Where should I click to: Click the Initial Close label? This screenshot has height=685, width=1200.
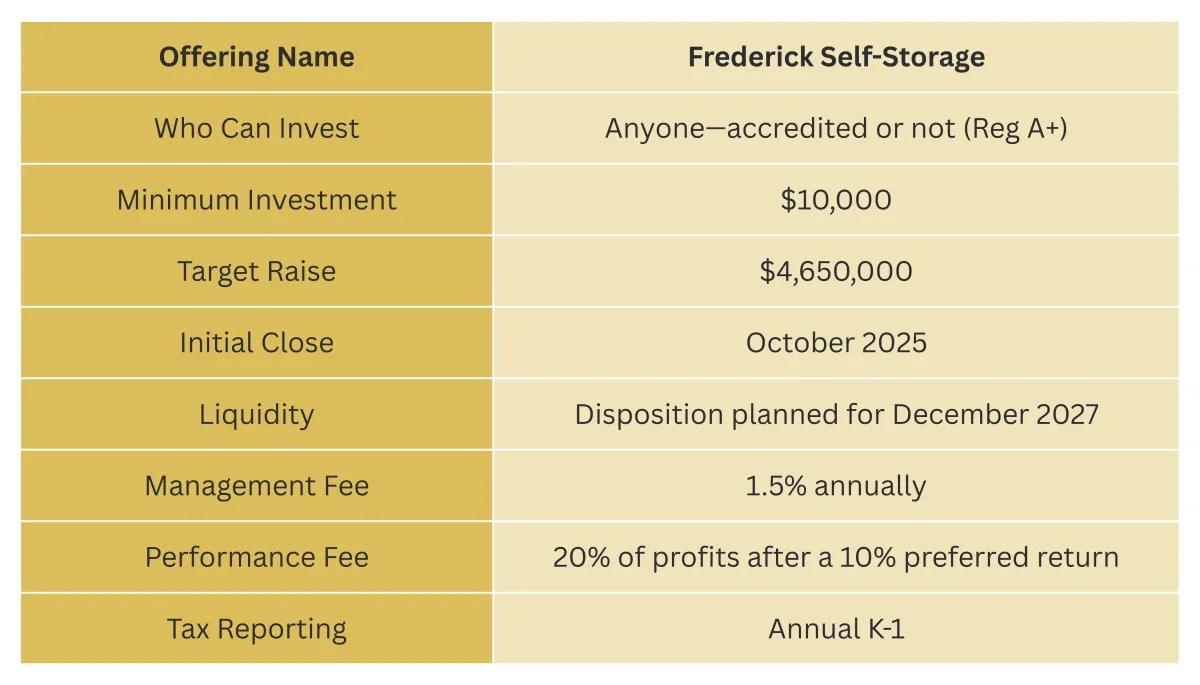pyautogui.click(x=256, y=343)
